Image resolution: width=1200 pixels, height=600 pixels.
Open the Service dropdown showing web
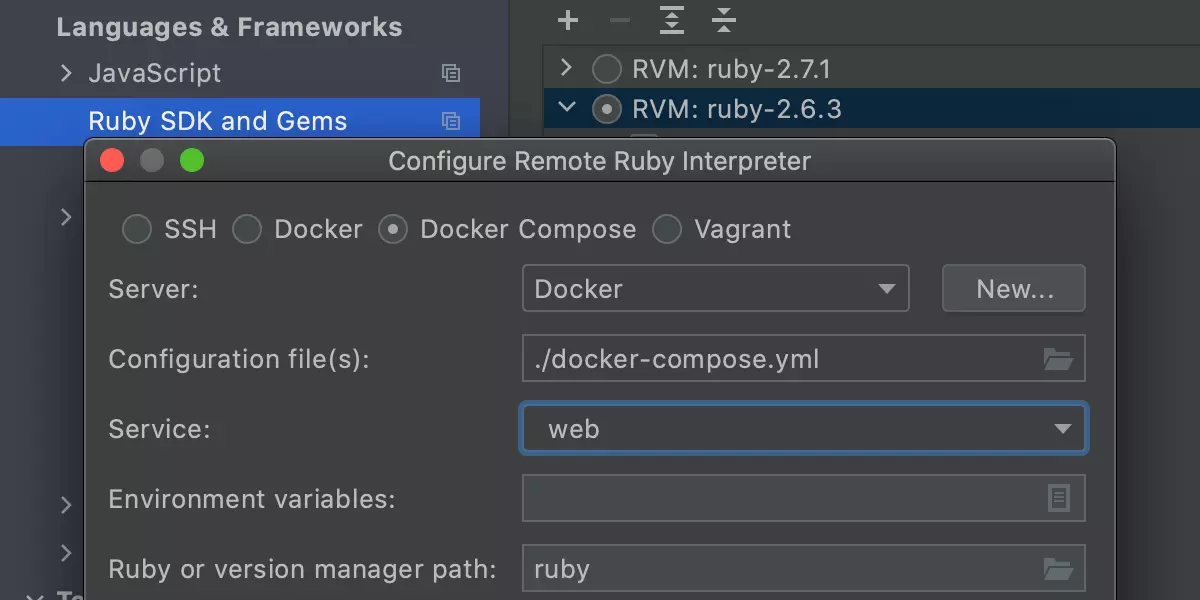pos(804,429)
